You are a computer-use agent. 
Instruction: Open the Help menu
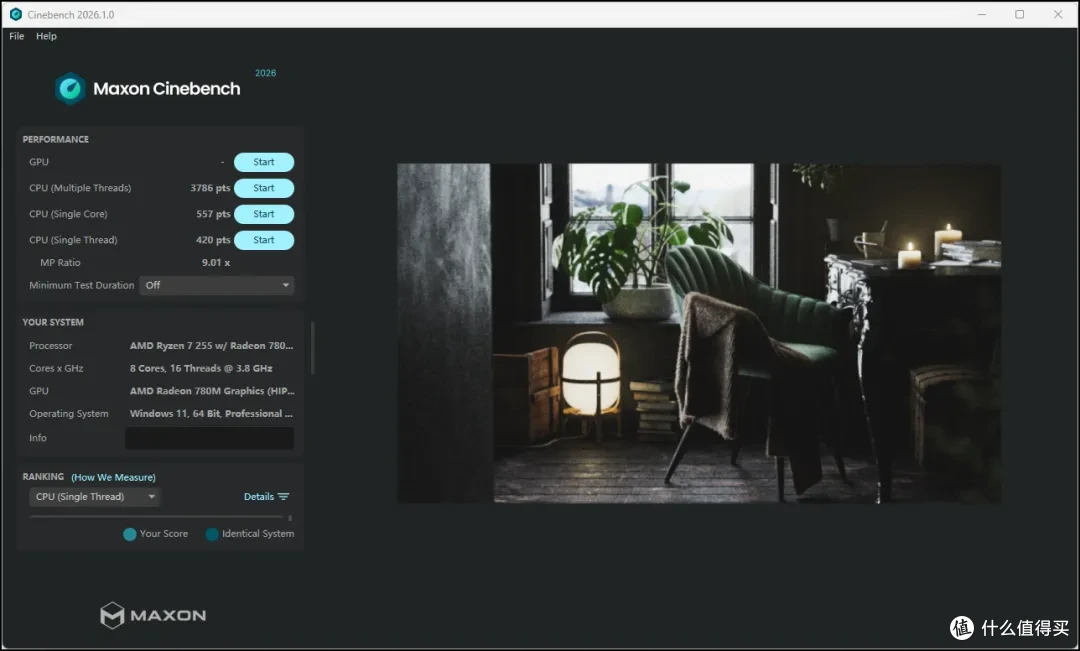[46, 36]
